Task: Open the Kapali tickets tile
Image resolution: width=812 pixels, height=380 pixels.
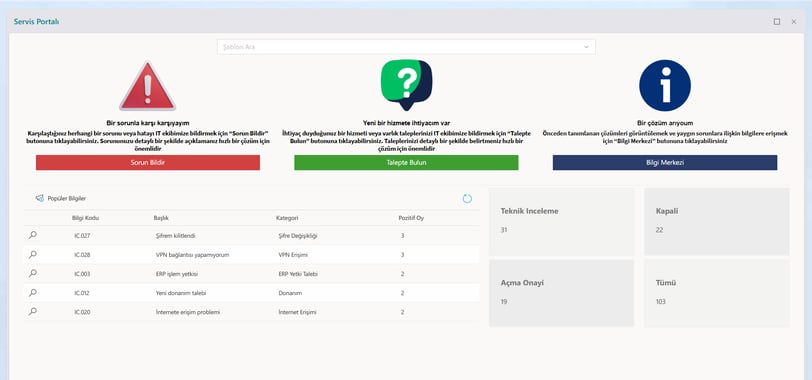Action: pyautogui.click(x=717, y=222)
